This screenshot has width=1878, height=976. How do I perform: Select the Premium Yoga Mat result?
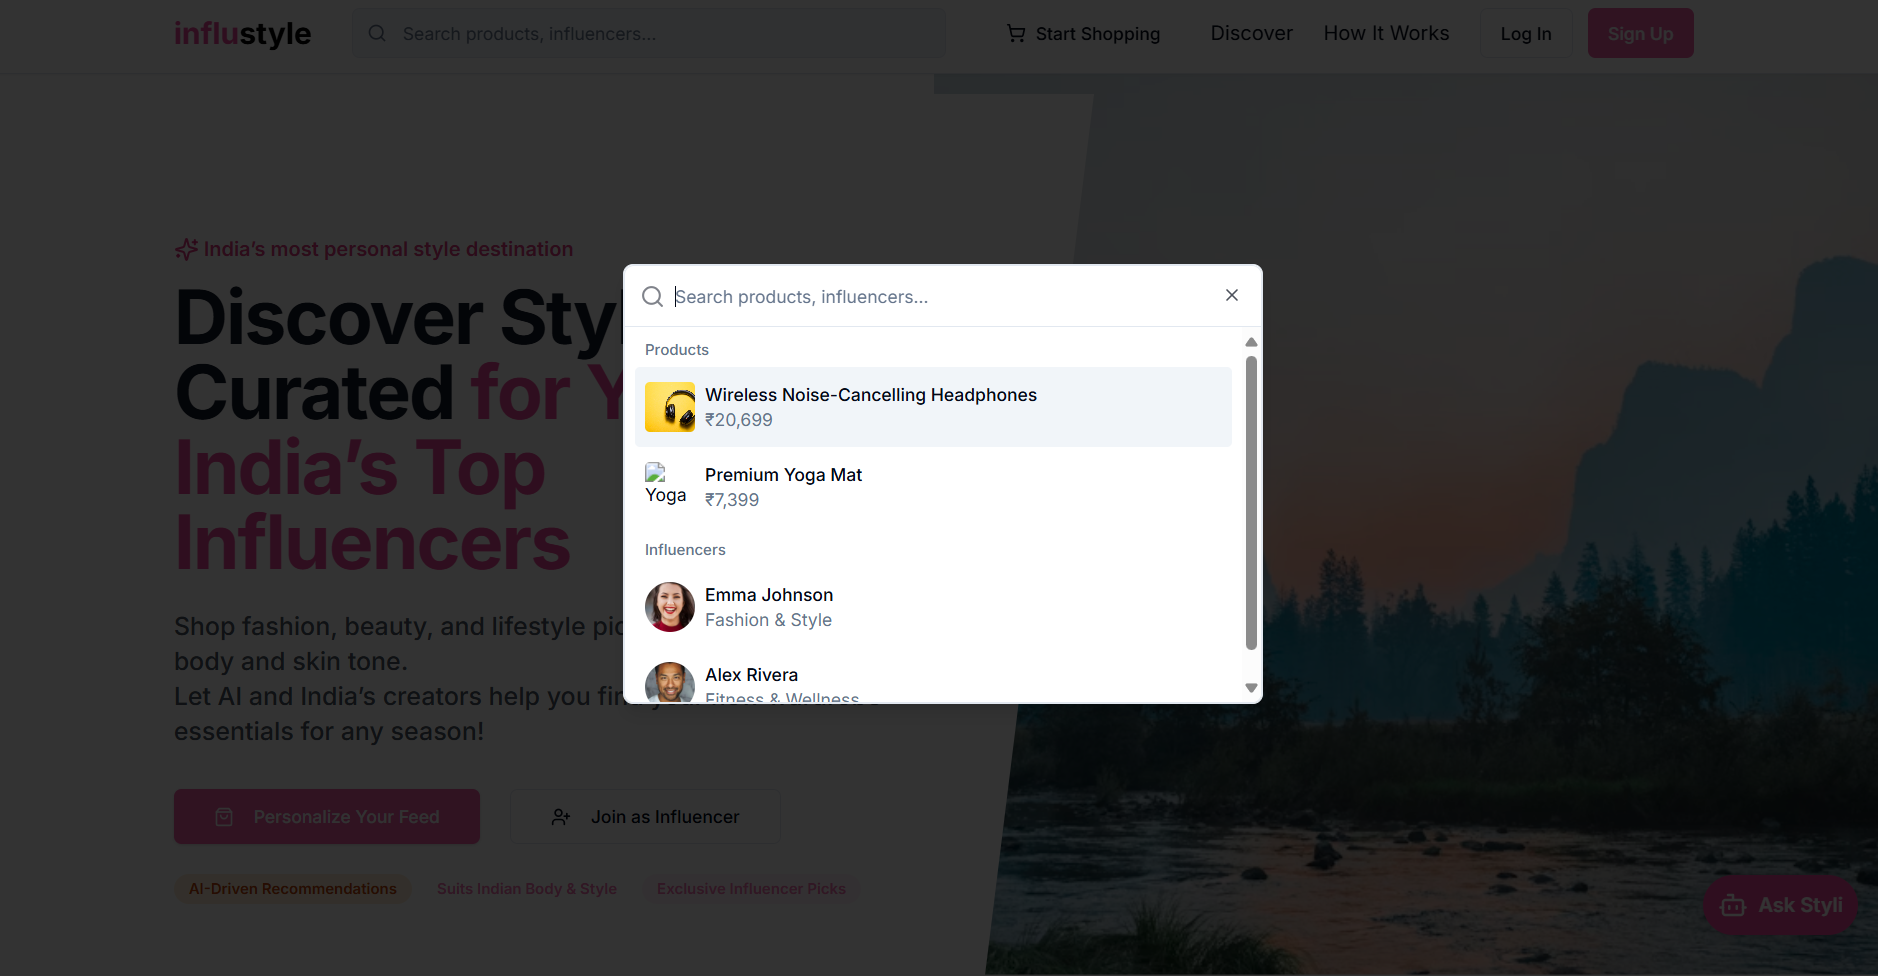click(933, 487)
